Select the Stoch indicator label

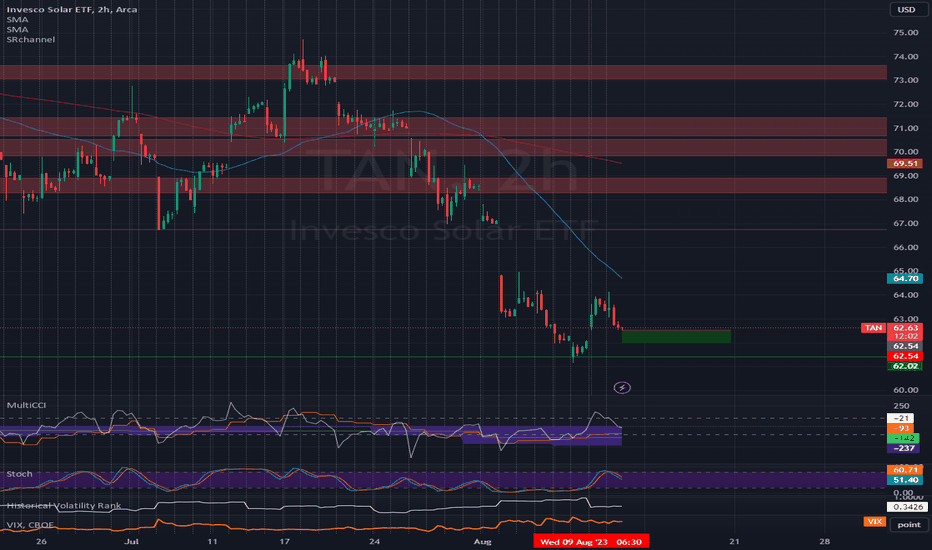[20, 474]
